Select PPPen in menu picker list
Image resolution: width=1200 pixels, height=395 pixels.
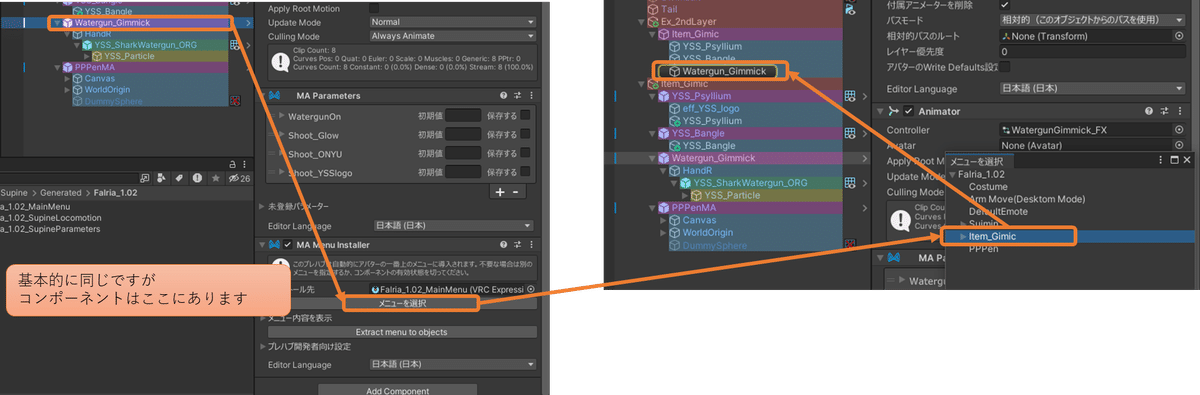tap(984, 248)
